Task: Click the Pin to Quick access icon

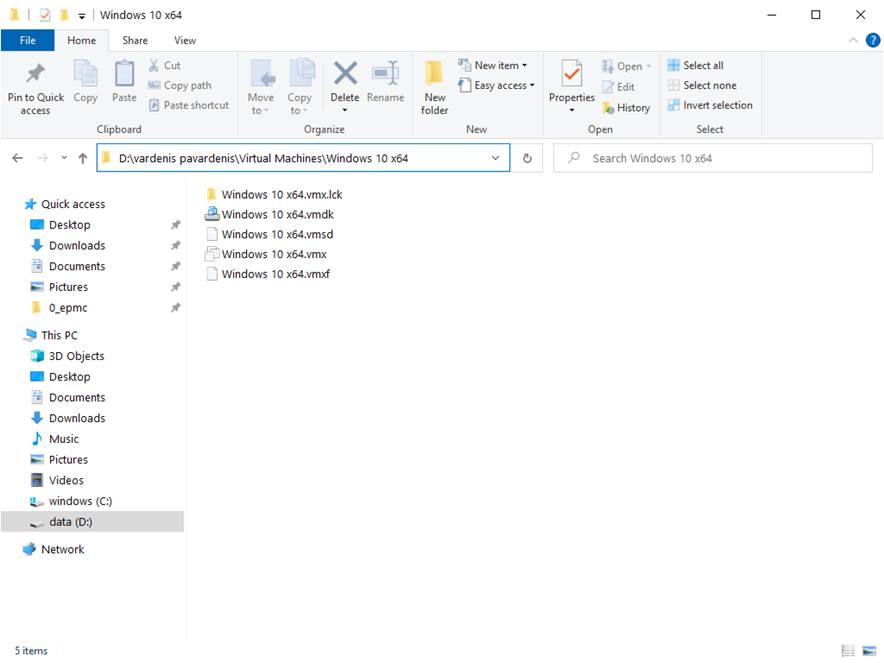Action: [x=35, y=74]
